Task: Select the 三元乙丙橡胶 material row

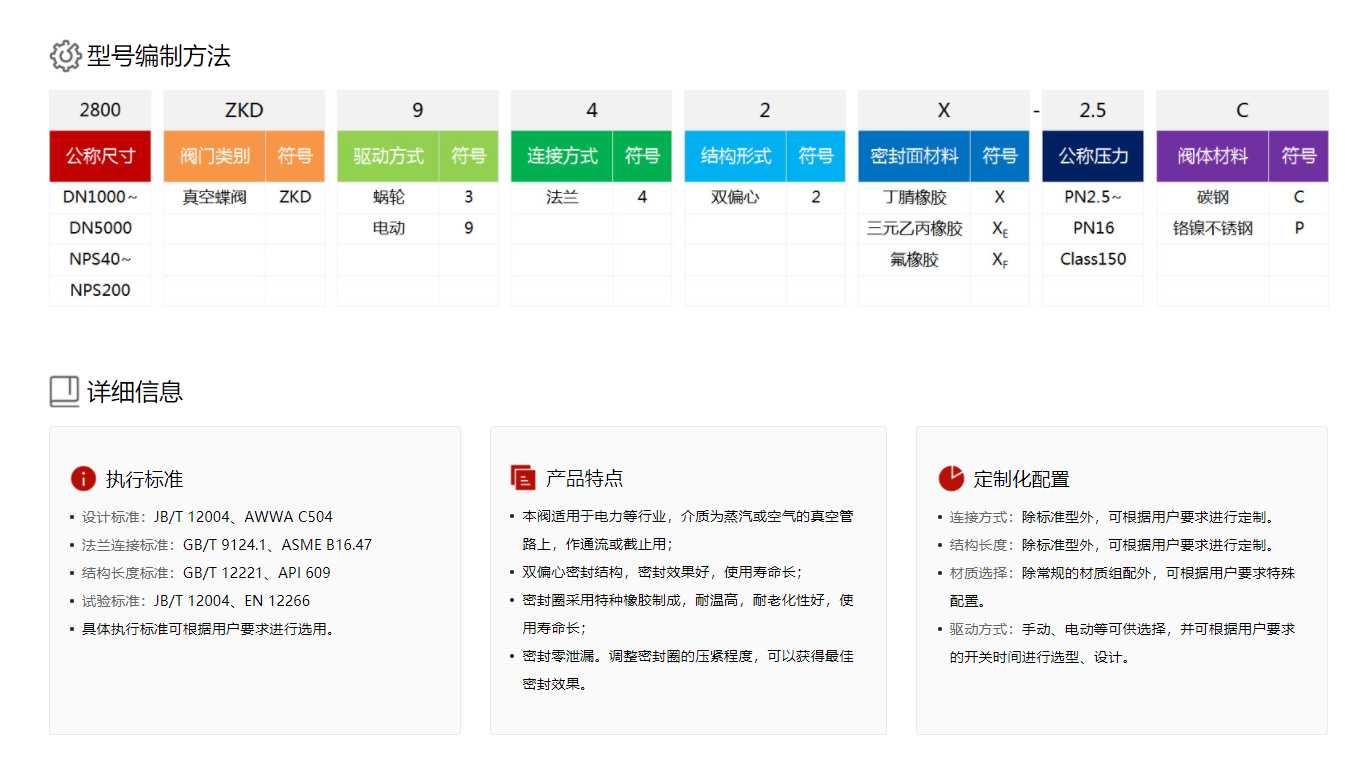Action: 914,229
